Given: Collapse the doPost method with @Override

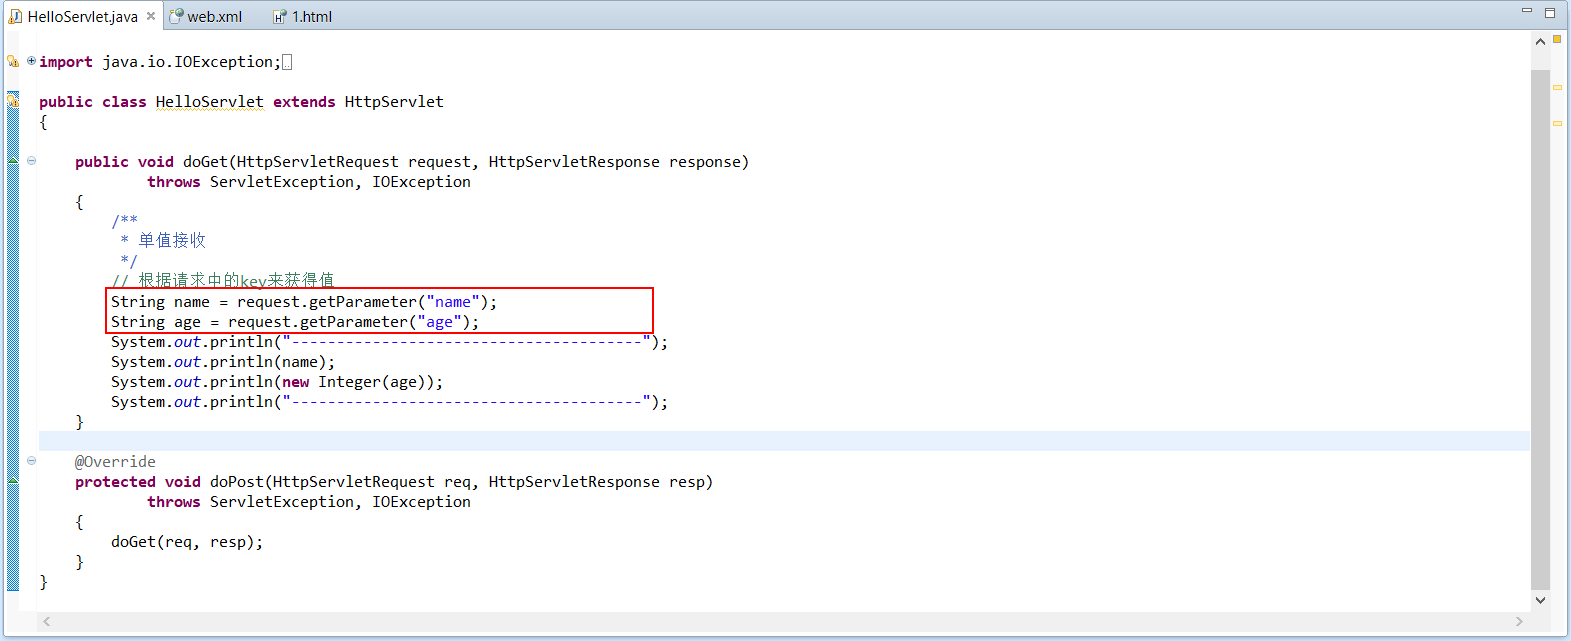Looking at the screenshot, I should [31, 460].
